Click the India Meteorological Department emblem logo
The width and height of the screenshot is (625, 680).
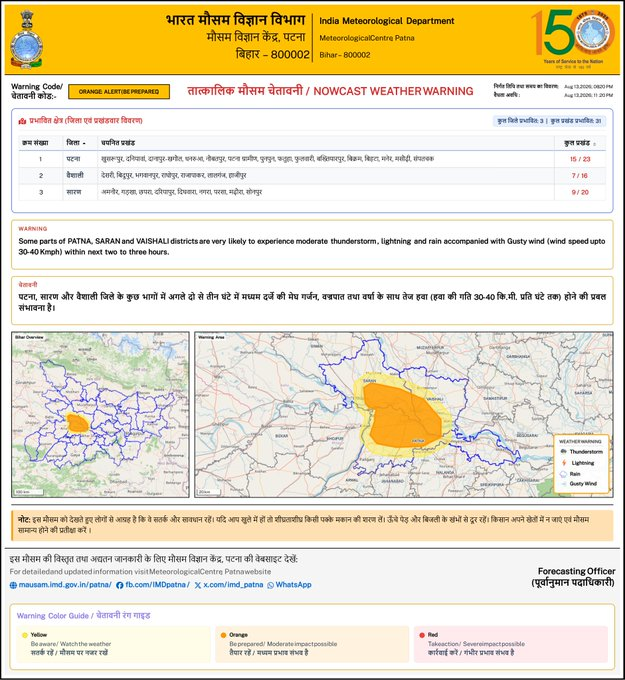[x=26, y=39]
